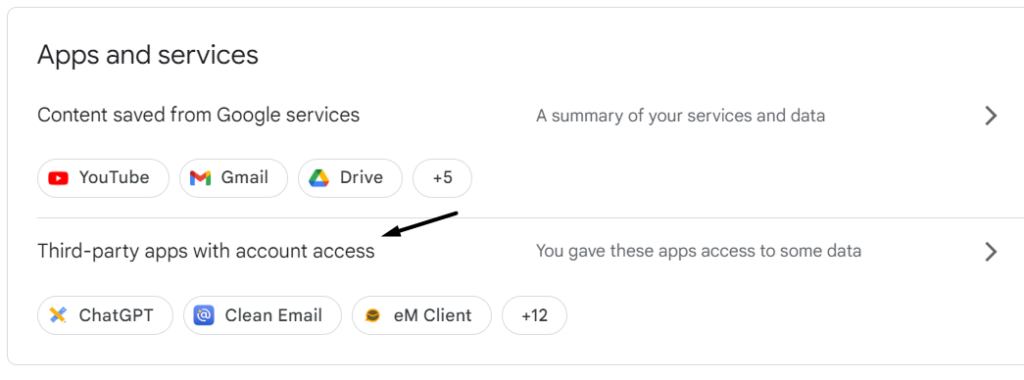Select the Drive chip
Viewport: 1024px width, 380px height.
pos(350,178)
